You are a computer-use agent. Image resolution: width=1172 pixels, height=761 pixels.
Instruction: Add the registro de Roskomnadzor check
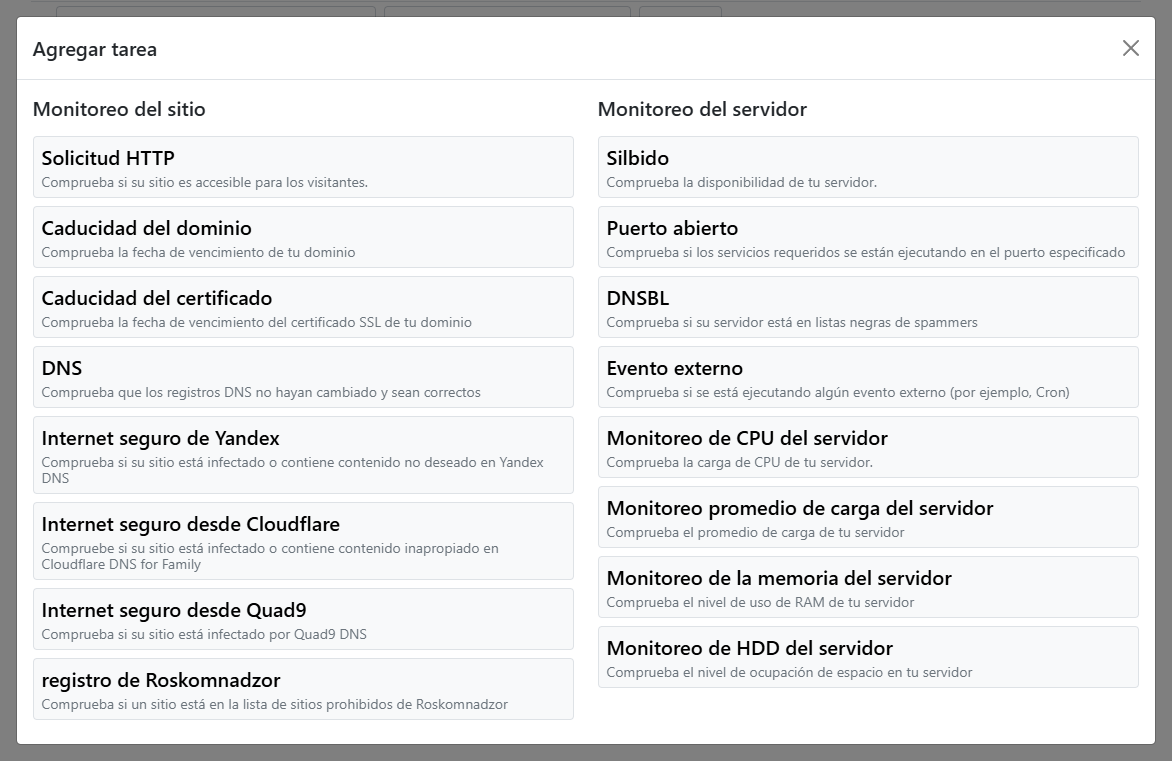coord(303,689)
